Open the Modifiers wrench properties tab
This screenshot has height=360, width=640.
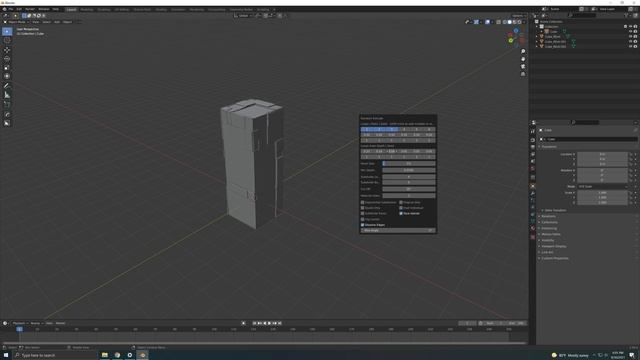click(x=533, y=193)
